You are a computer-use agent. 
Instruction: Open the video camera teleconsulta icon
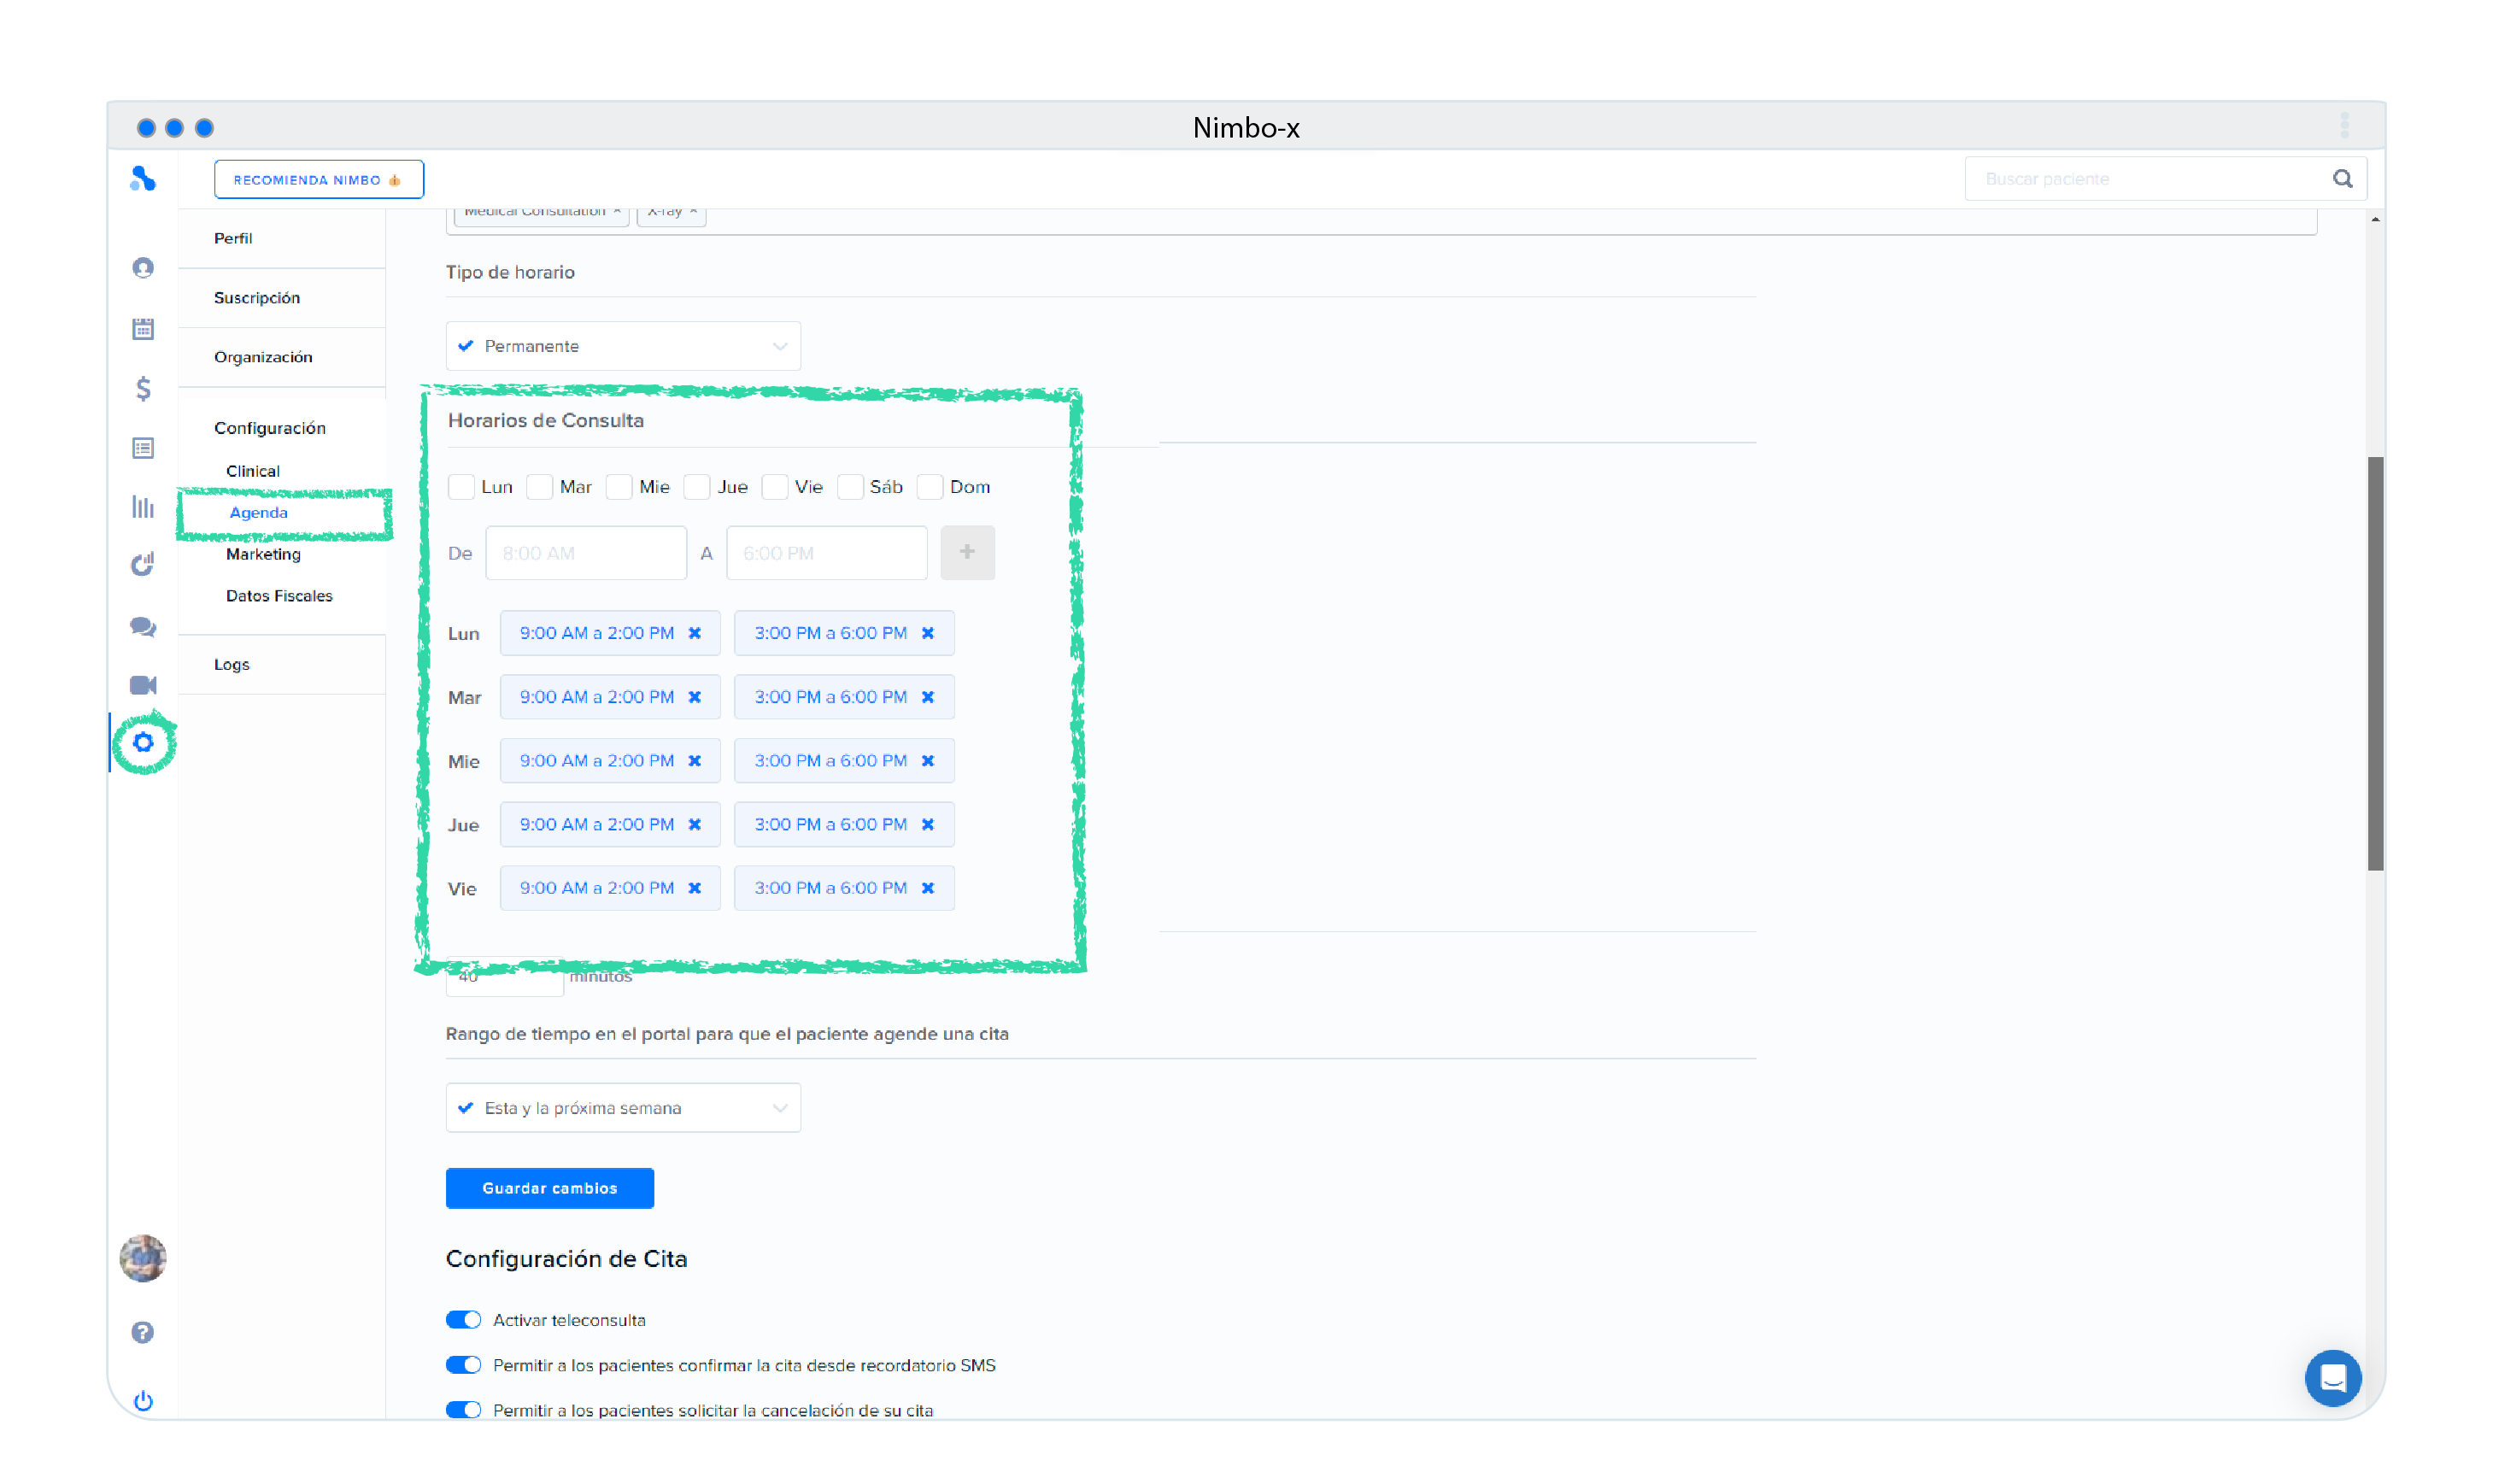pyautogui.click(x=143, y=685)
